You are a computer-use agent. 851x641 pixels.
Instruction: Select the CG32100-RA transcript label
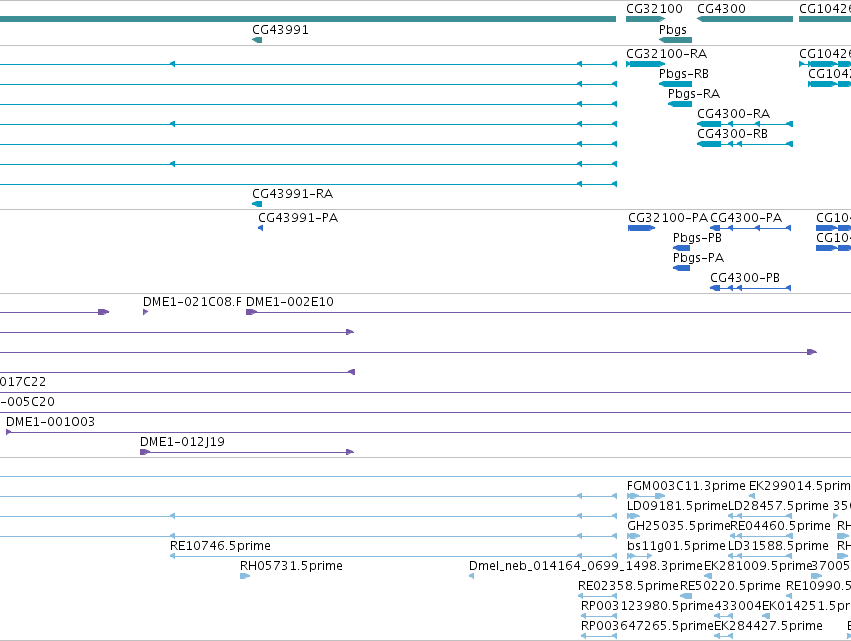click(666, 54)
